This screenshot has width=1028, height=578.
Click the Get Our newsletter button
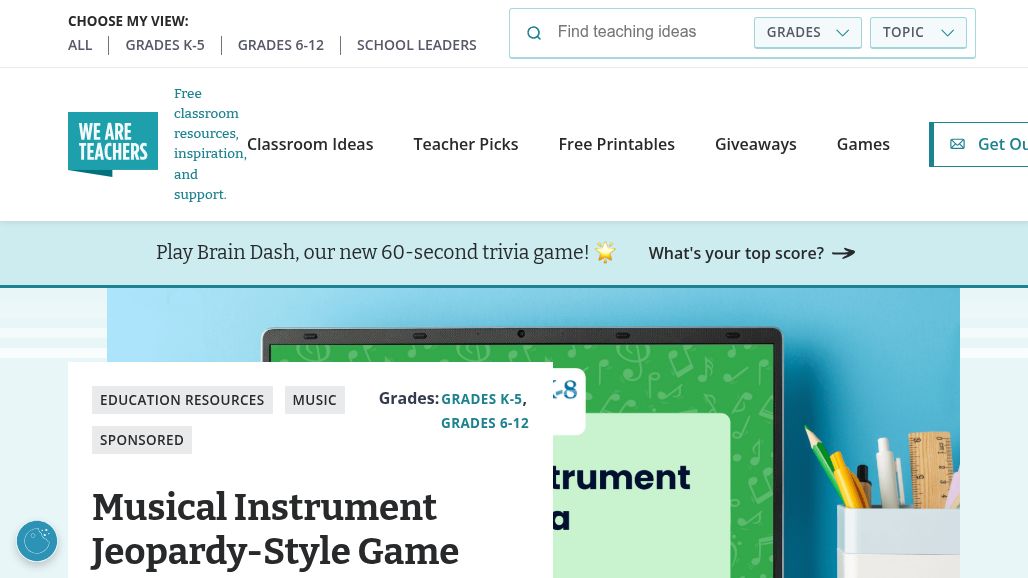979,144
